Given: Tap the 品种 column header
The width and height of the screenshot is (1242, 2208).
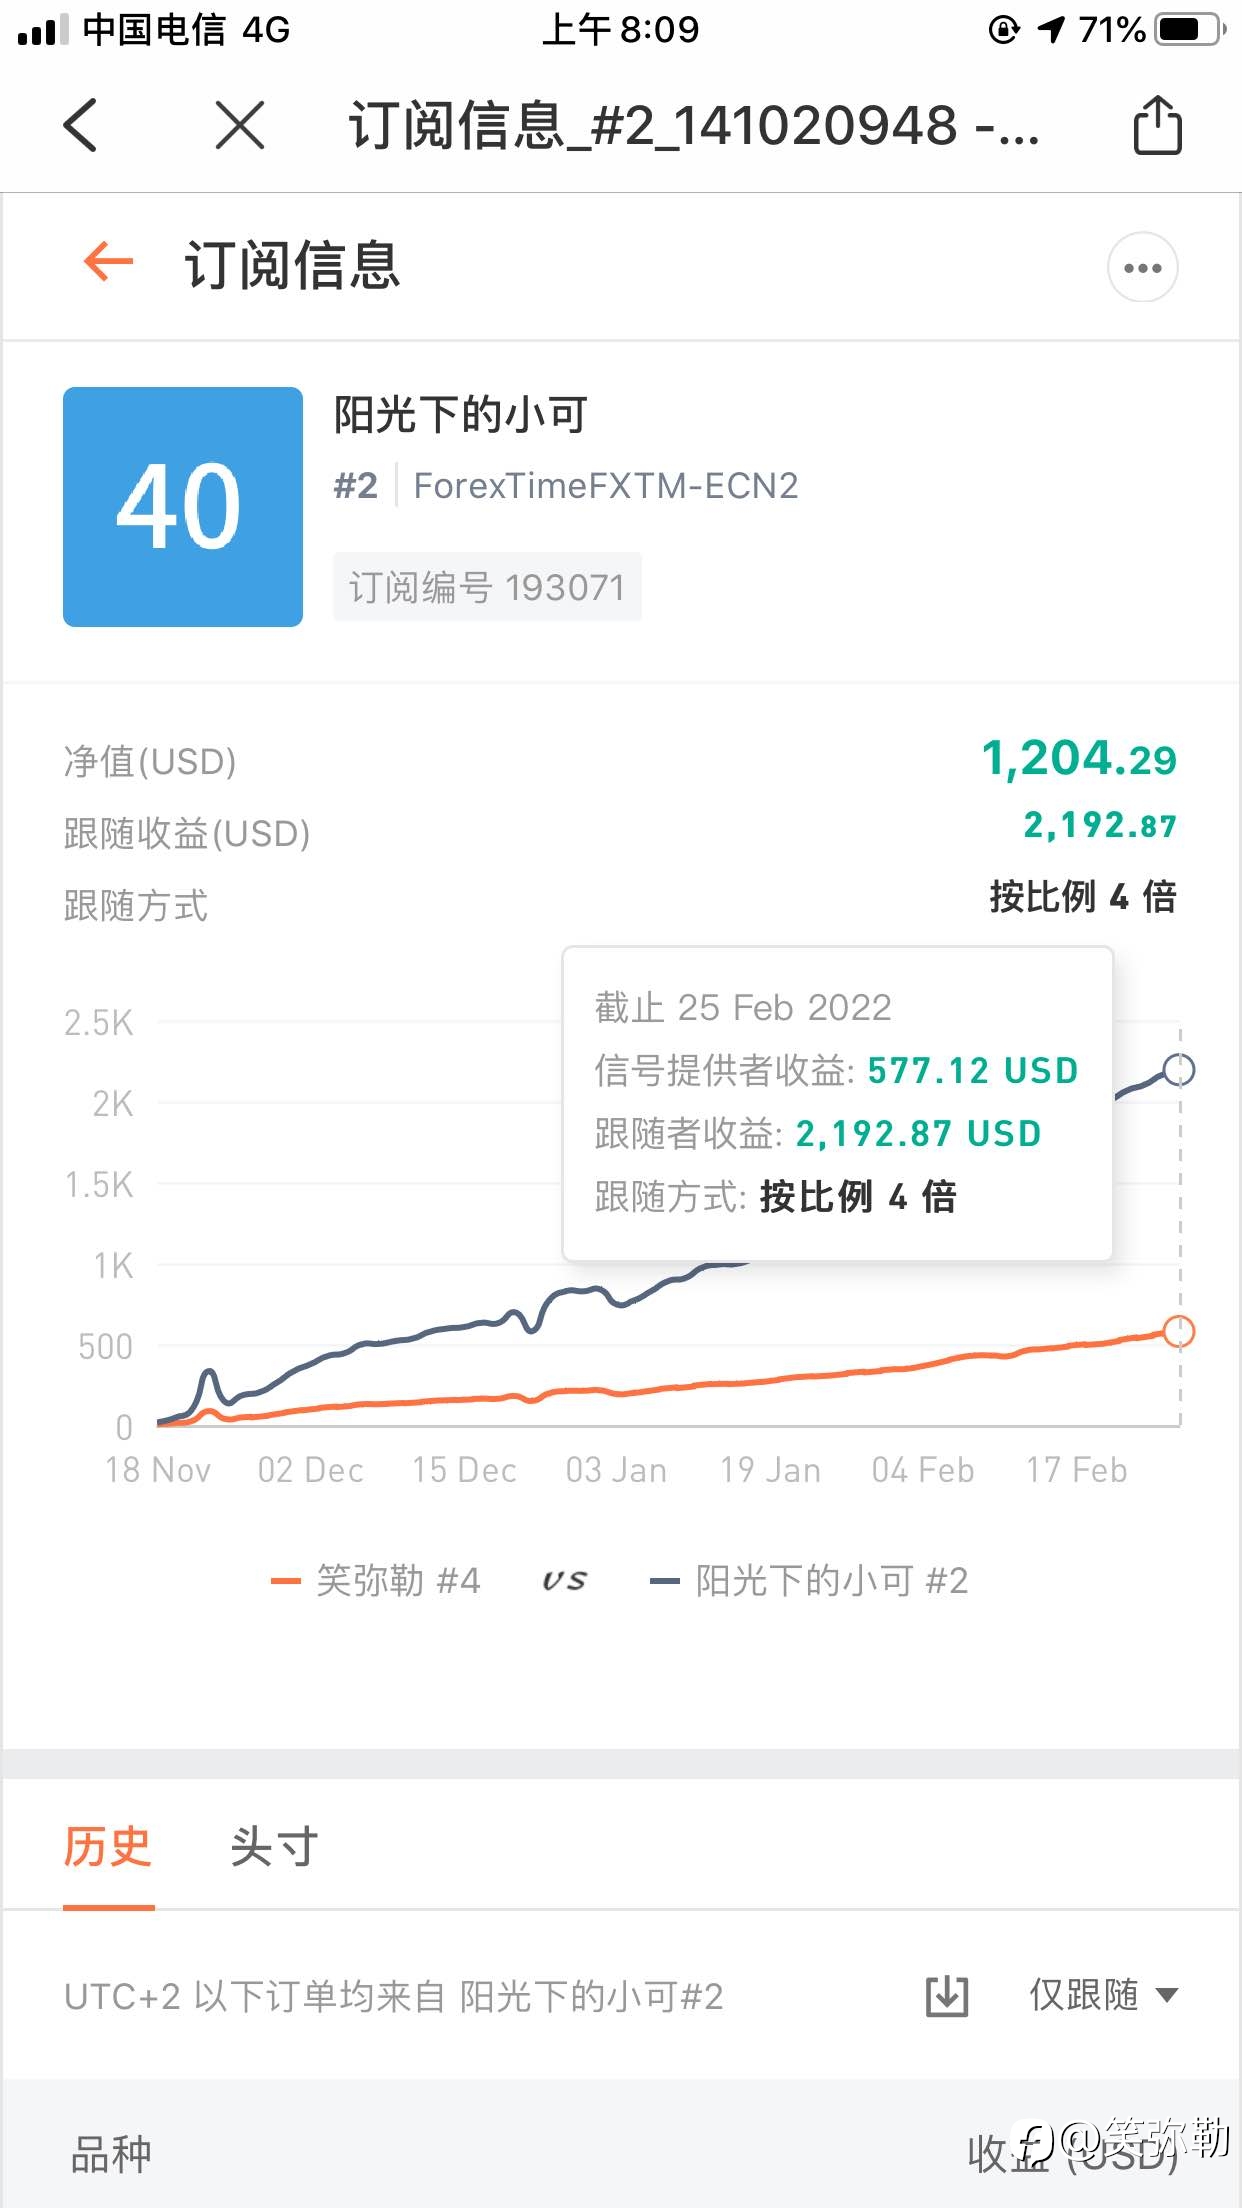Looking at the screenshot, I should pyautogui.click(x=111, y=2154).
